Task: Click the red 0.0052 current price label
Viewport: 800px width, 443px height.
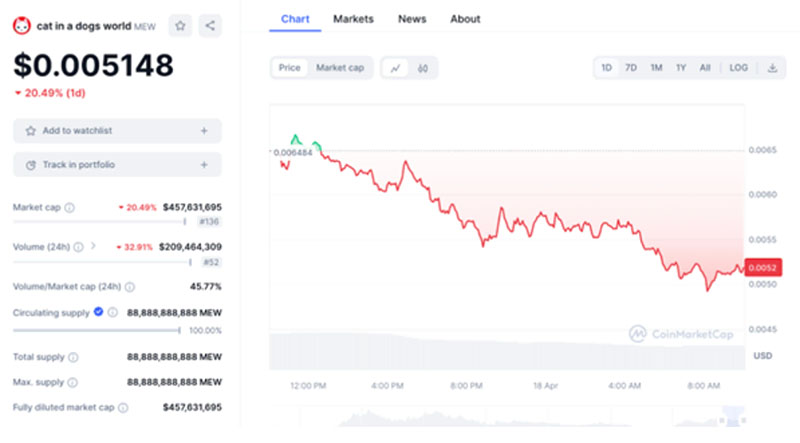Action: 763,267
